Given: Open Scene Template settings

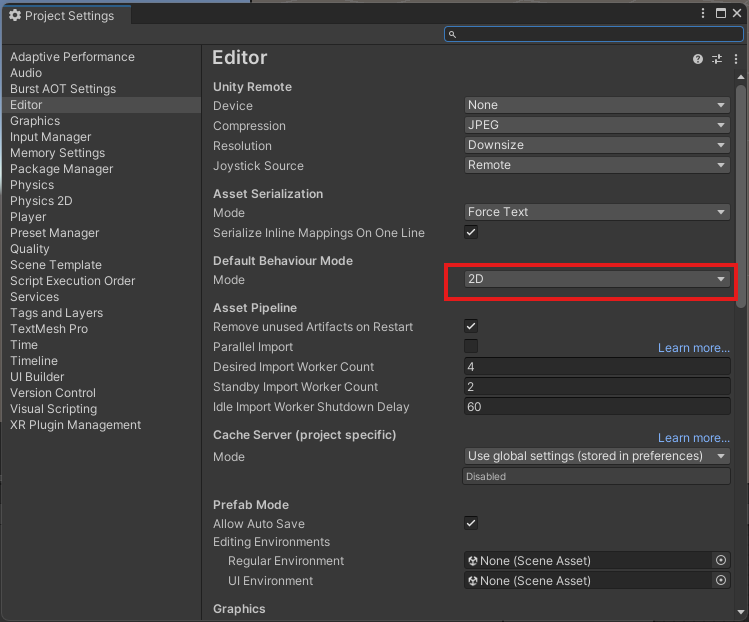Looking at the screenshot, I should [x=55, y=265].
